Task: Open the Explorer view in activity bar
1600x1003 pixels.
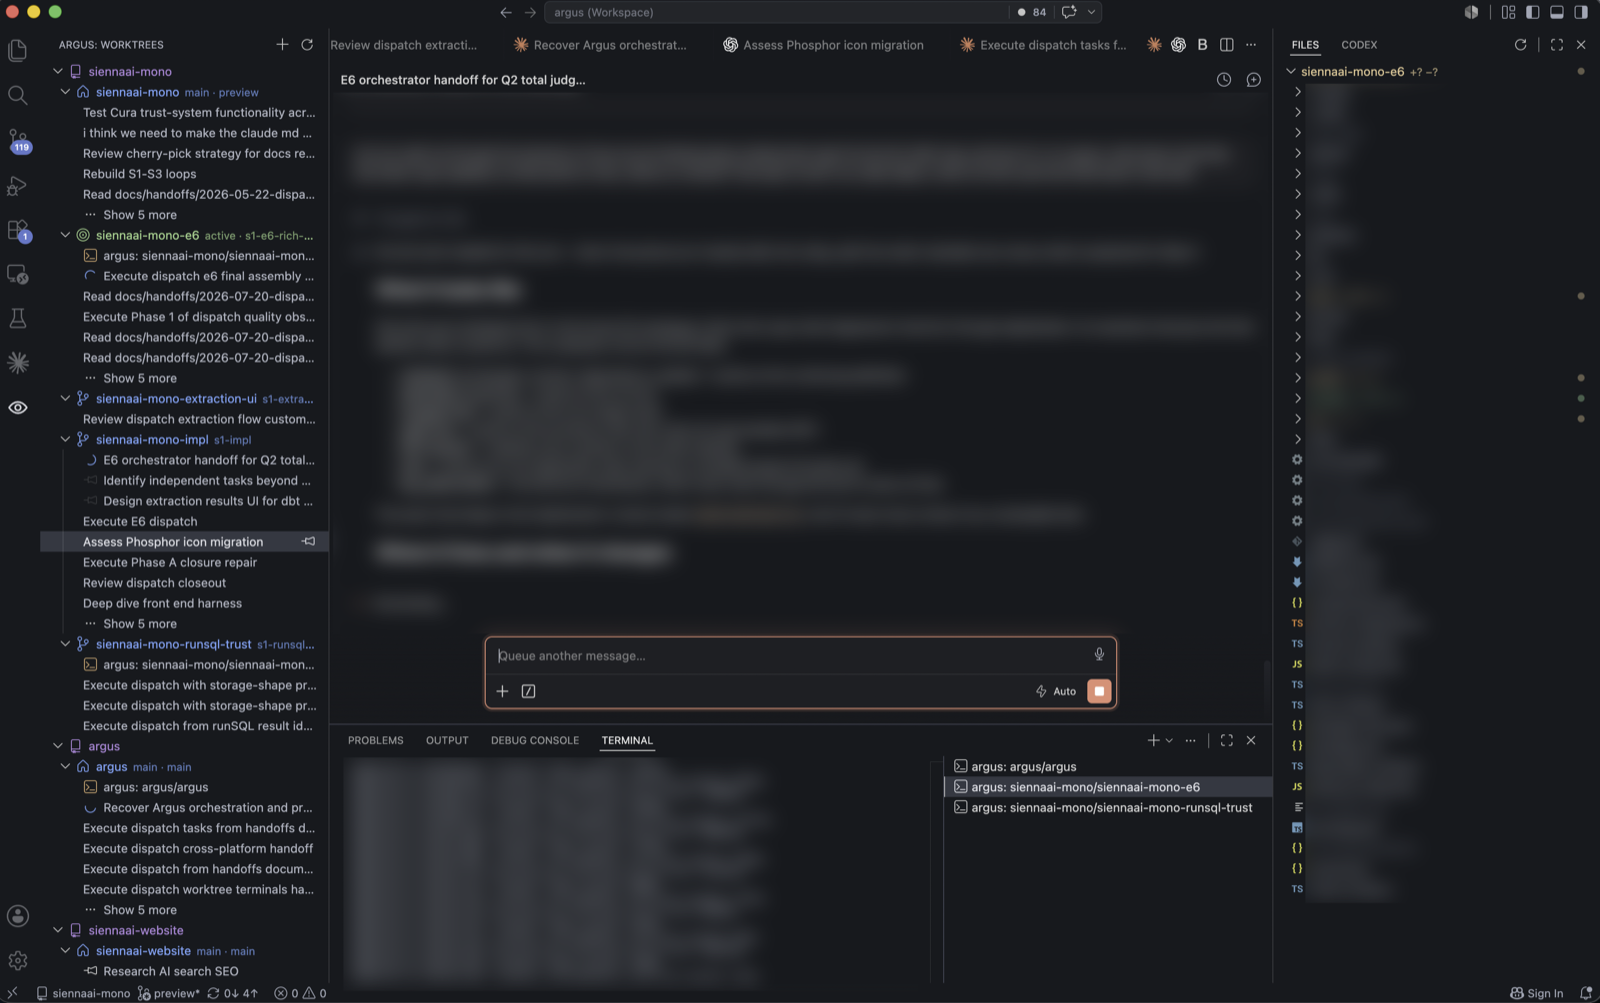Action: (17, 50)
